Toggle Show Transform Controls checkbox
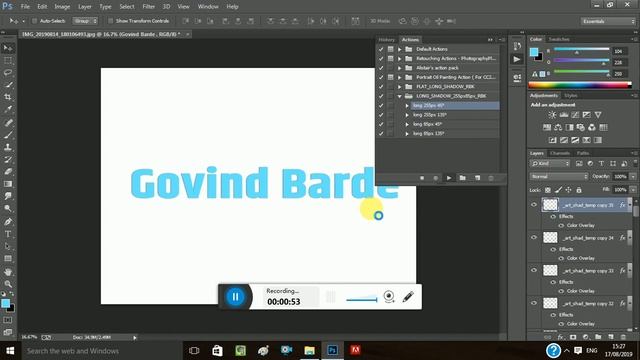640x360 pixels. coord(110,21)
